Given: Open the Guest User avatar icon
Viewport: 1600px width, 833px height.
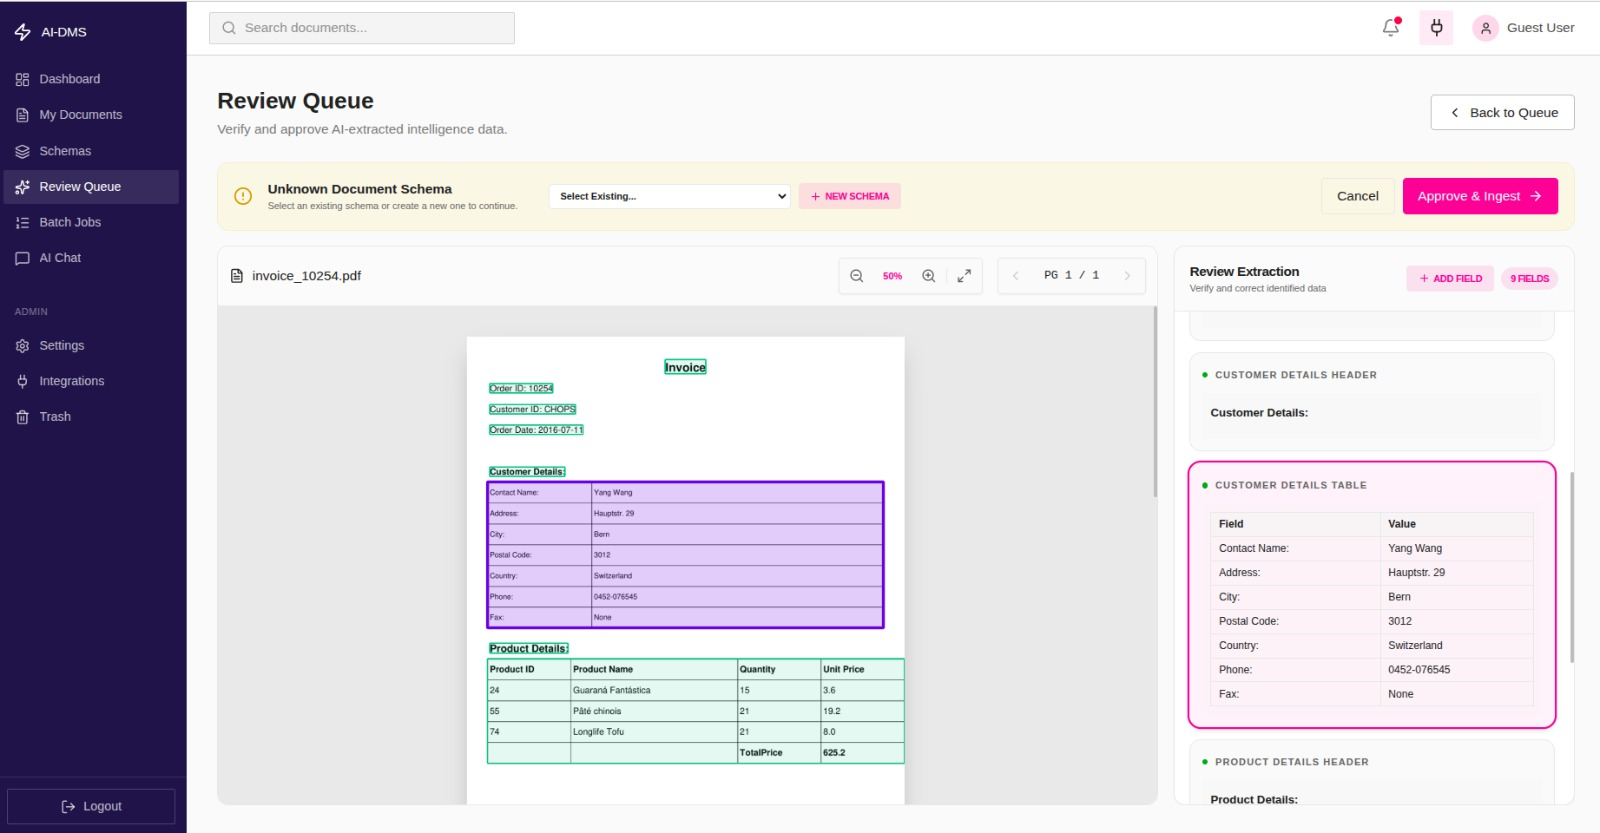Looking at the screenshot, I should 1485,28.
